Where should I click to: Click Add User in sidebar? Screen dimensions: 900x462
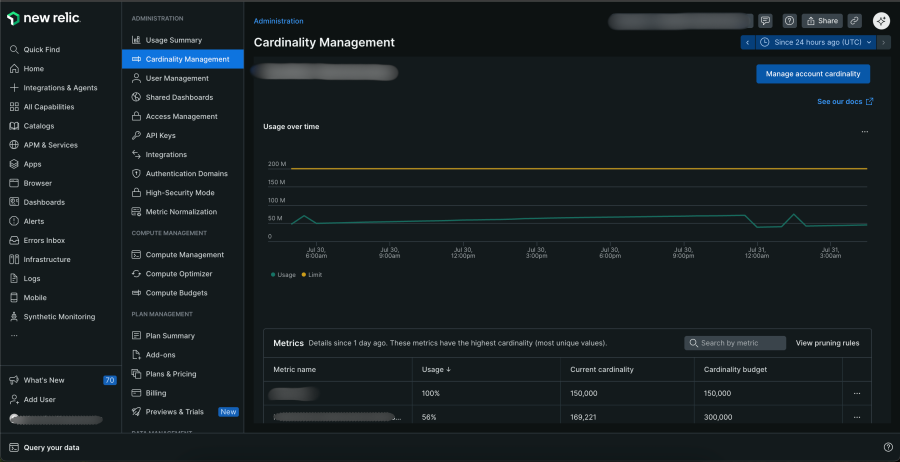coord(33,399)
